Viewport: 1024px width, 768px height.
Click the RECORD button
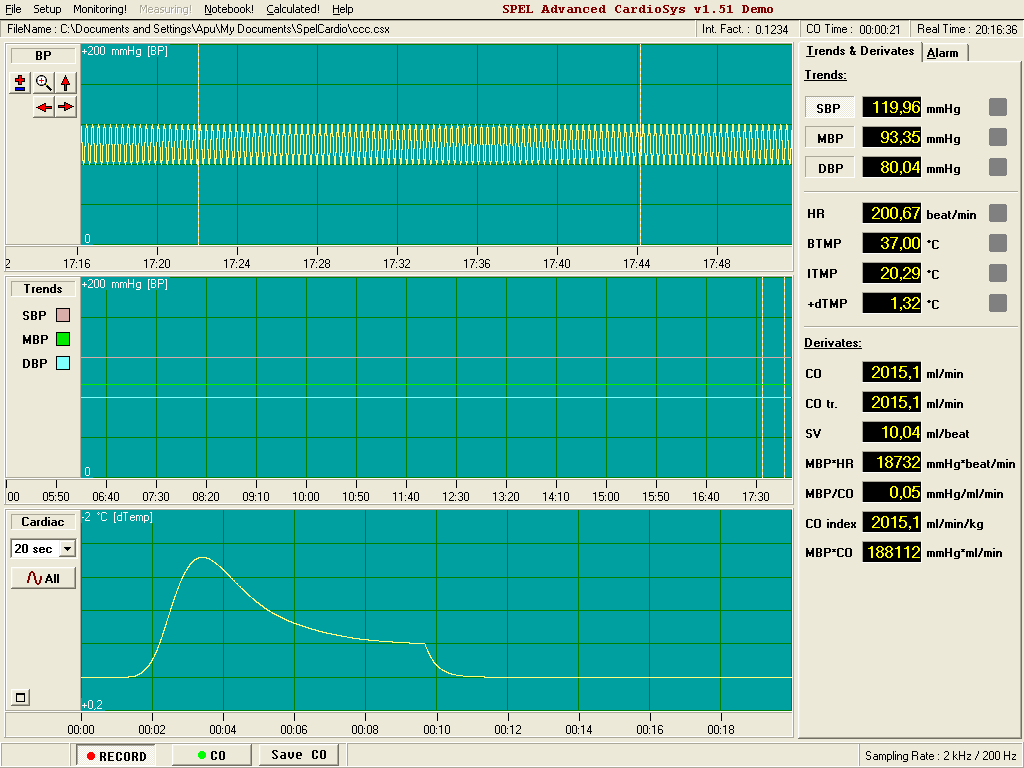[116, 756]
